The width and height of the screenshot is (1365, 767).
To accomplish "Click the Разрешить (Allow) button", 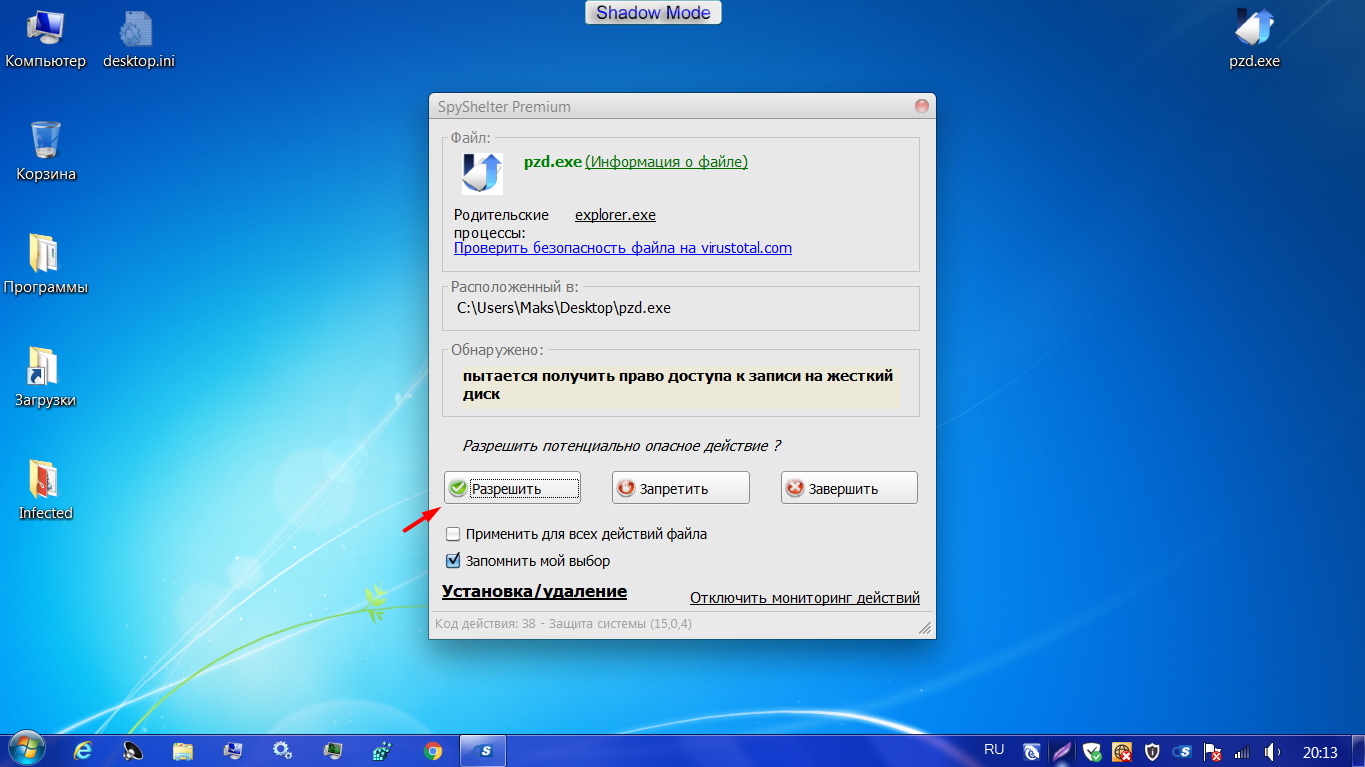I will coord(512,488).
